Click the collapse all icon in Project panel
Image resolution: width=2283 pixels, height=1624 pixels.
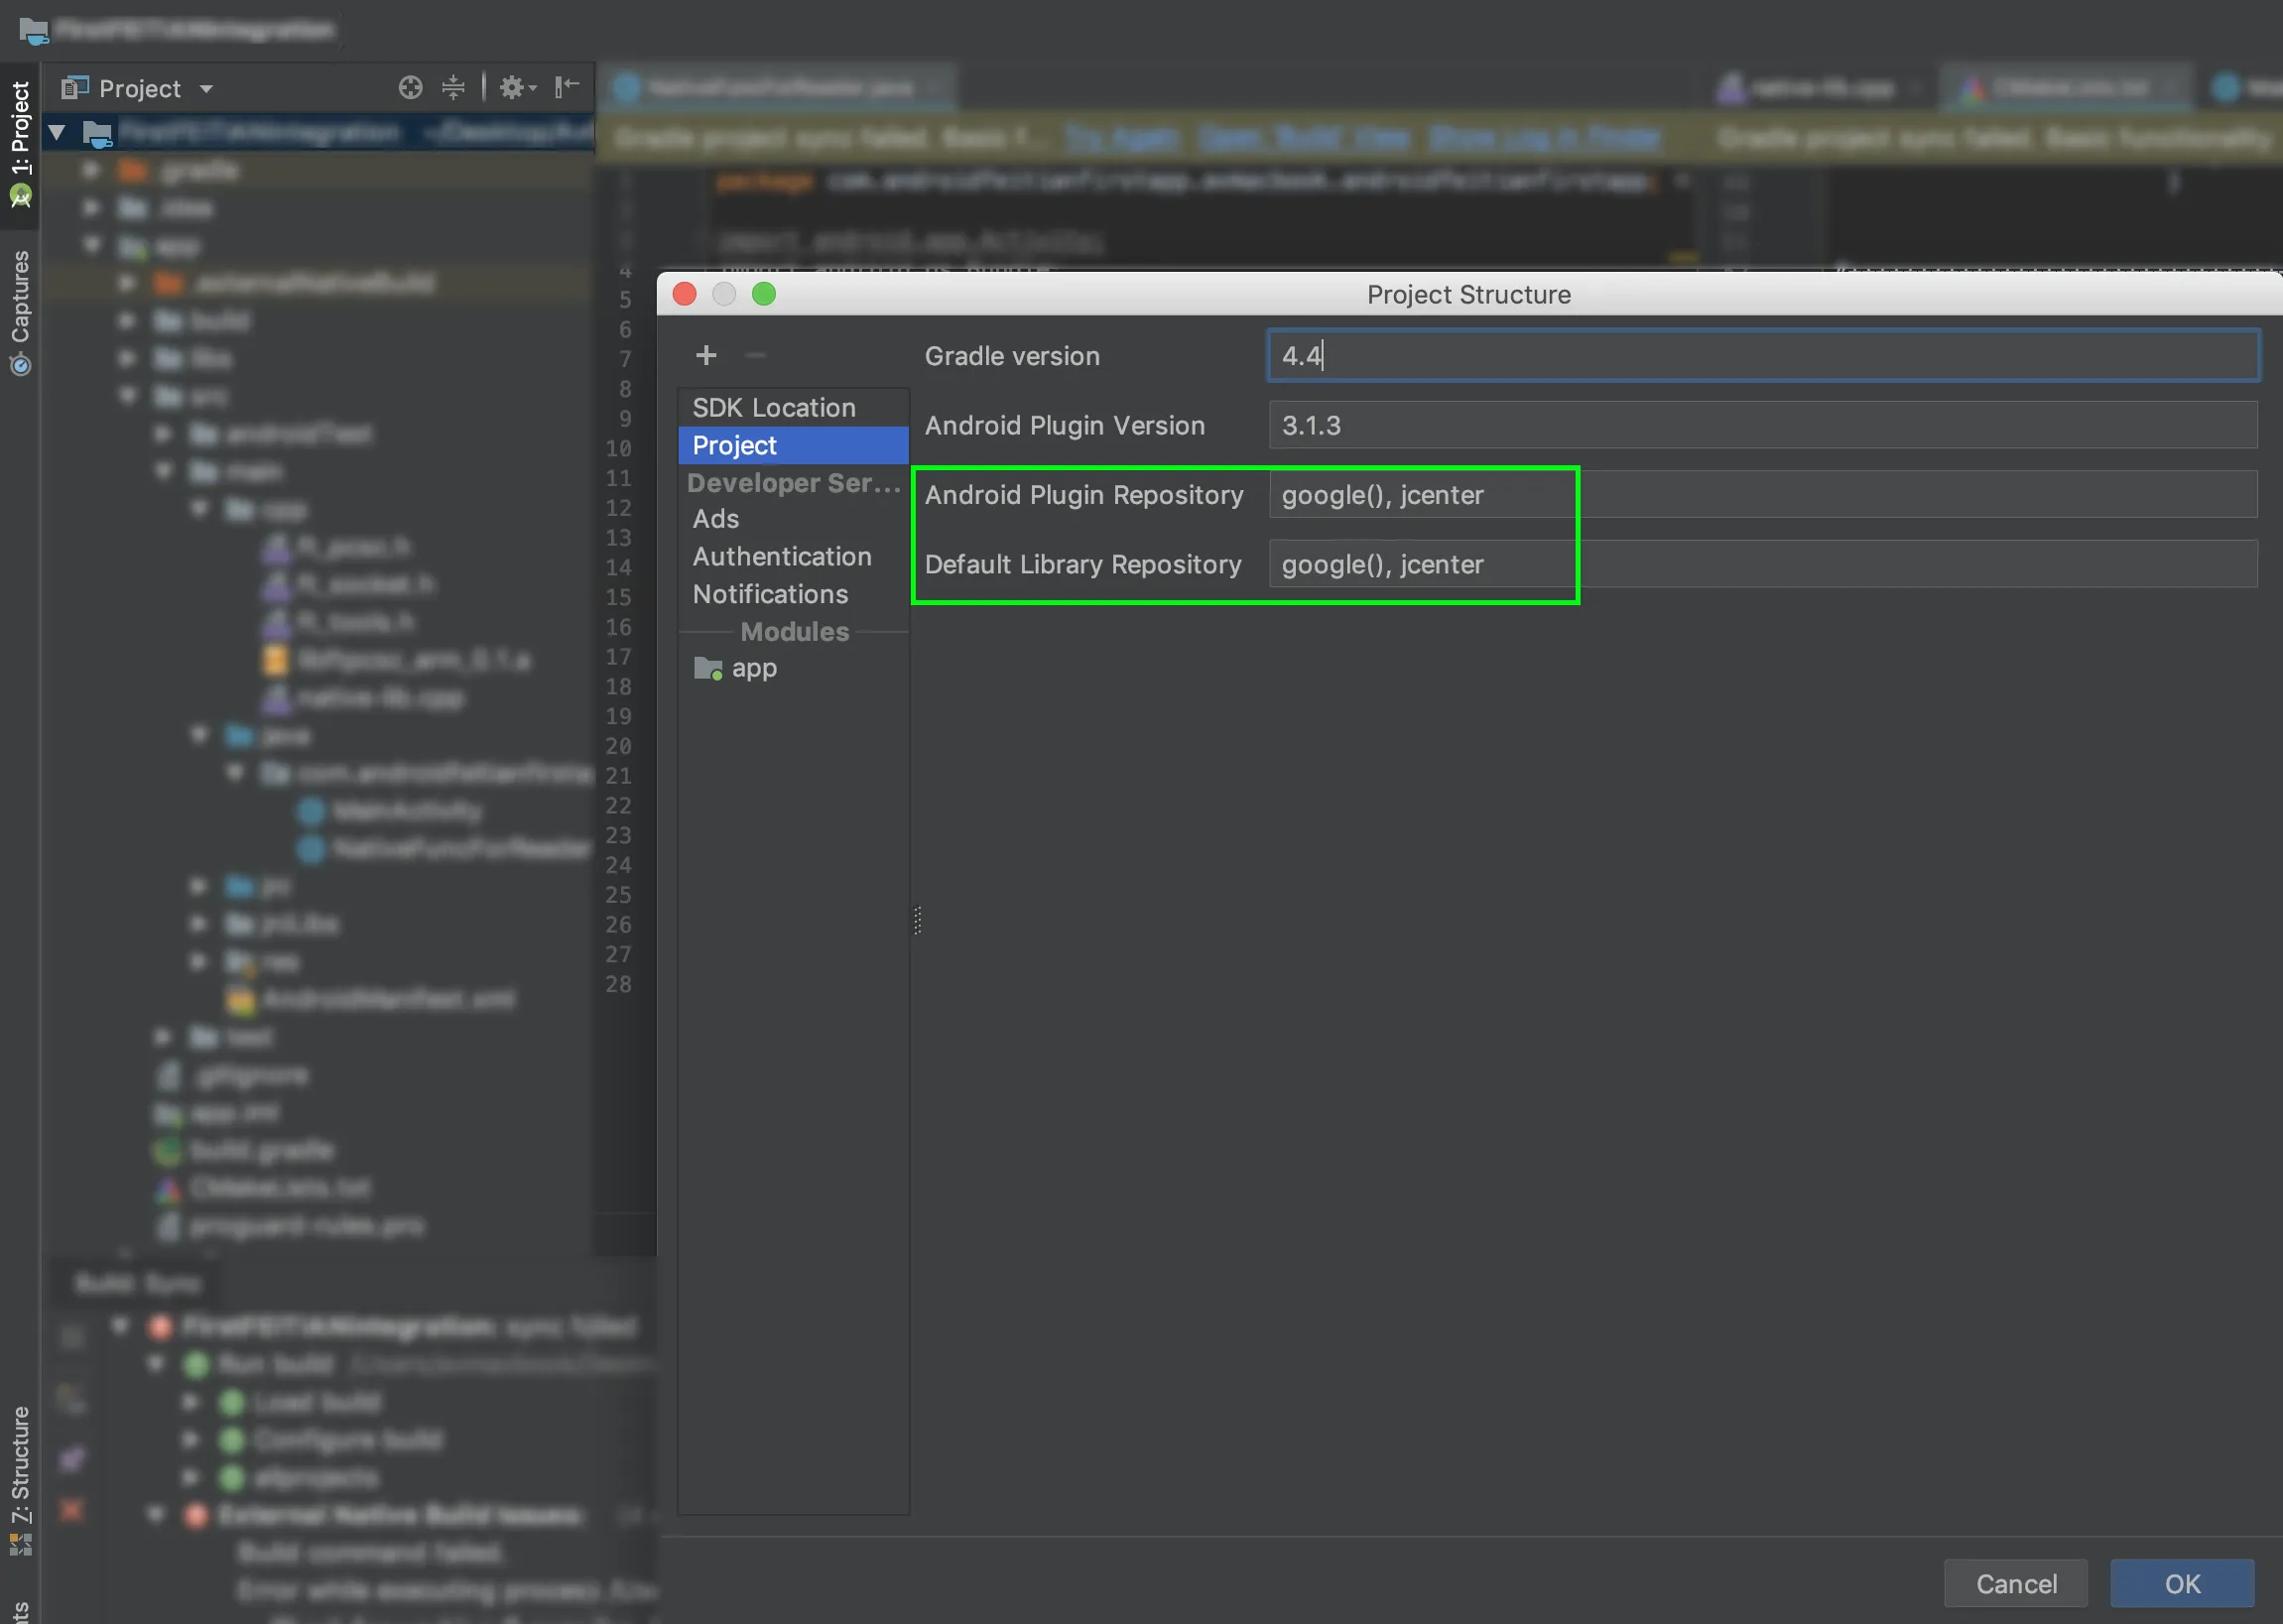453,88
